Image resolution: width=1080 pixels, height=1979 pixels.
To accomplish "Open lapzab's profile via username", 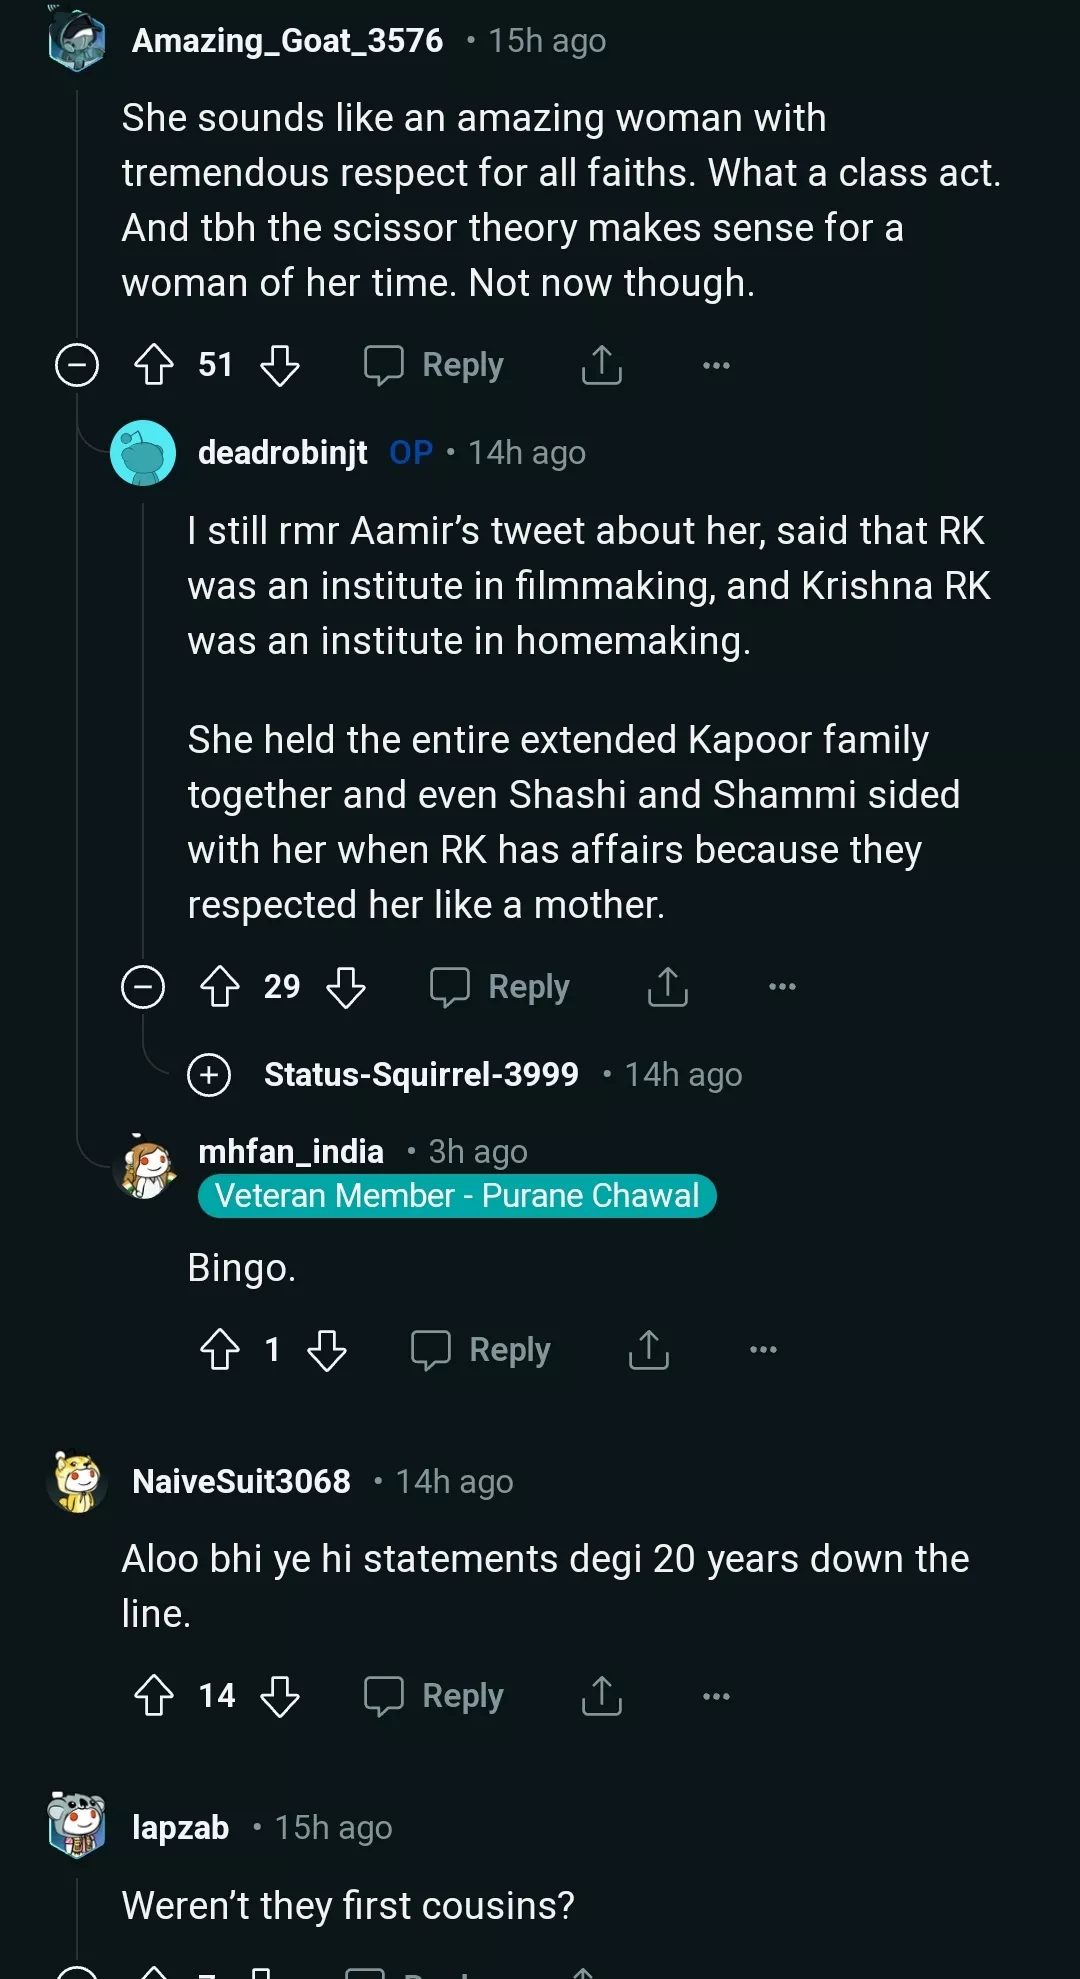I will pyautogui.click(x=181, y=1828).
